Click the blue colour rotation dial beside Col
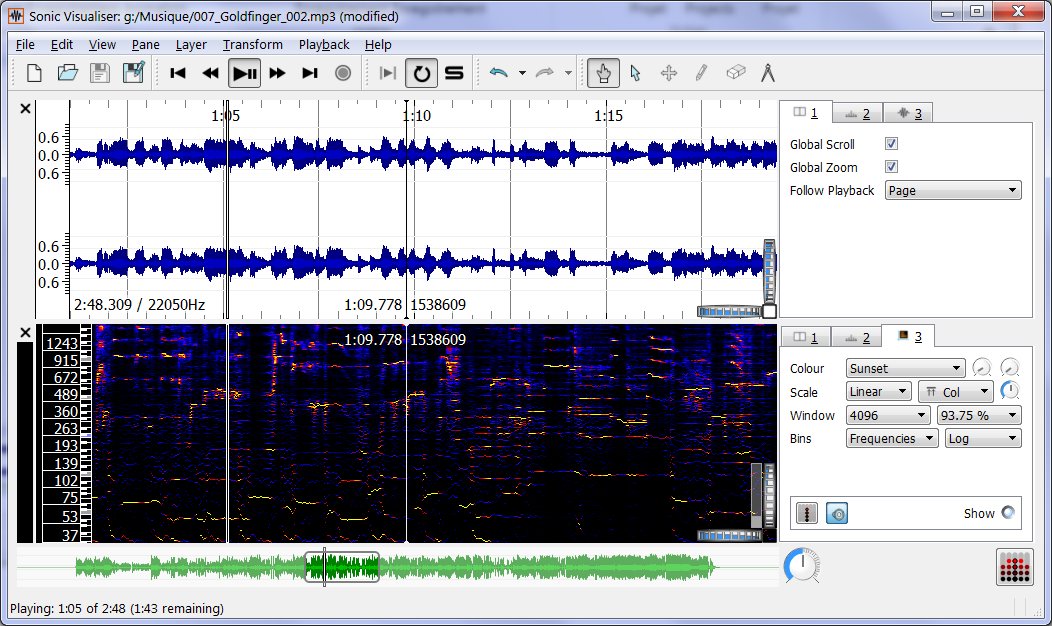The image size is (1052, 626). click(1010, 390)
